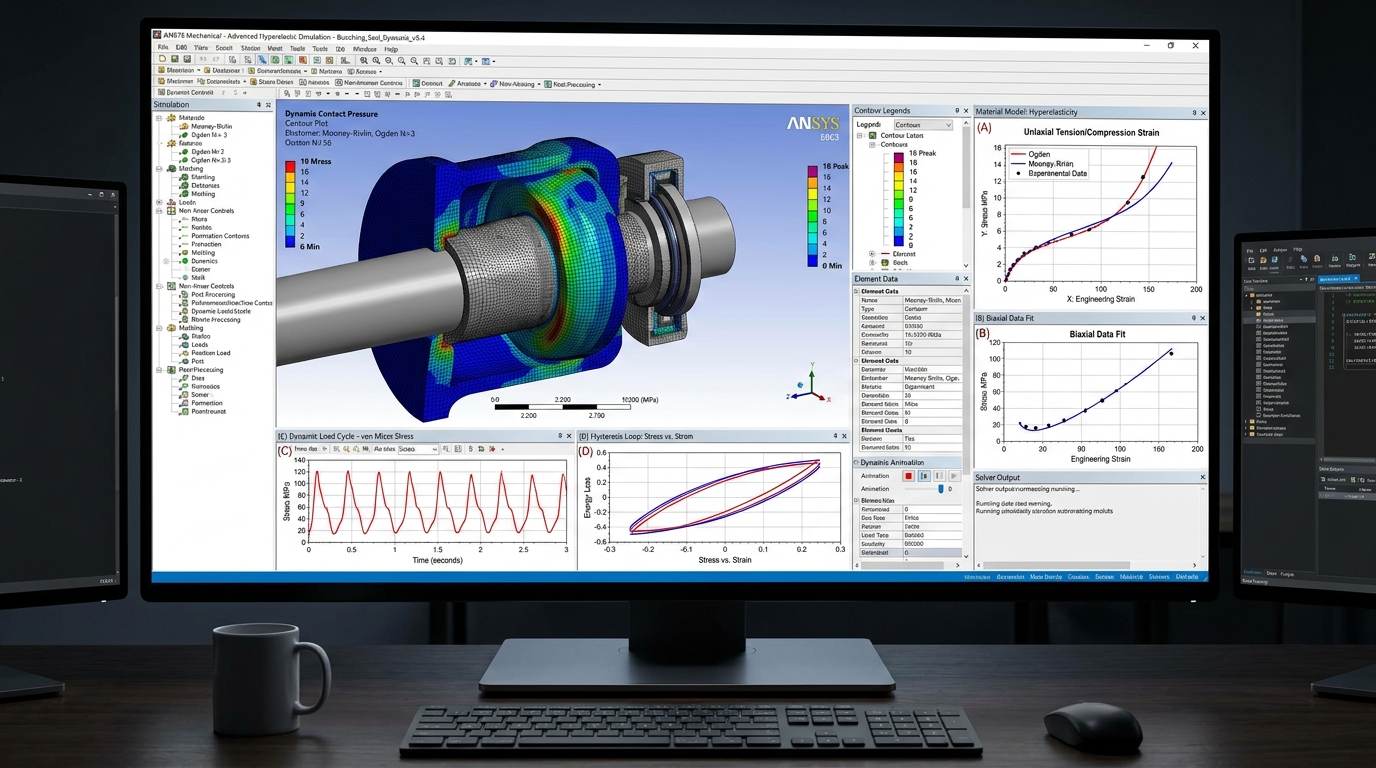Image resolution: width=1376 pixels, height=768 pixels.
Task: Click the Nonlinear Controls toolbar button
Action: pyautogui.click(x=369, y=84)
